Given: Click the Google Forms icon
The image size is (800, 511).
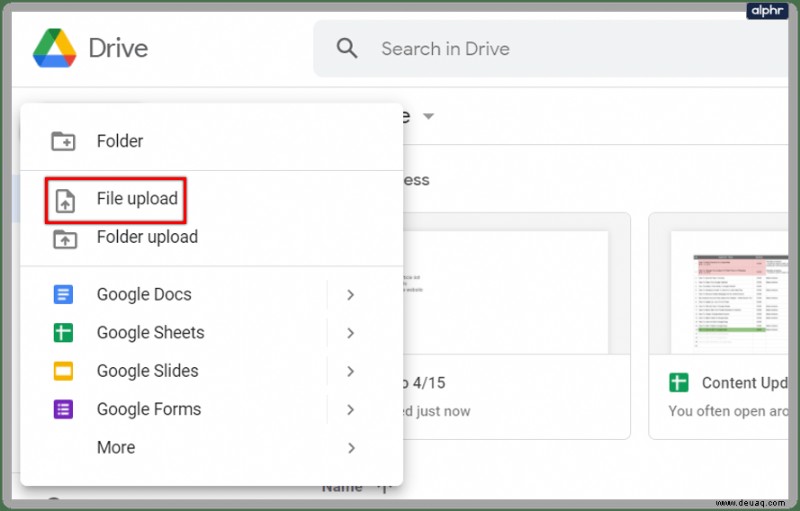Looking at the screenshot, I should [63, 410].
